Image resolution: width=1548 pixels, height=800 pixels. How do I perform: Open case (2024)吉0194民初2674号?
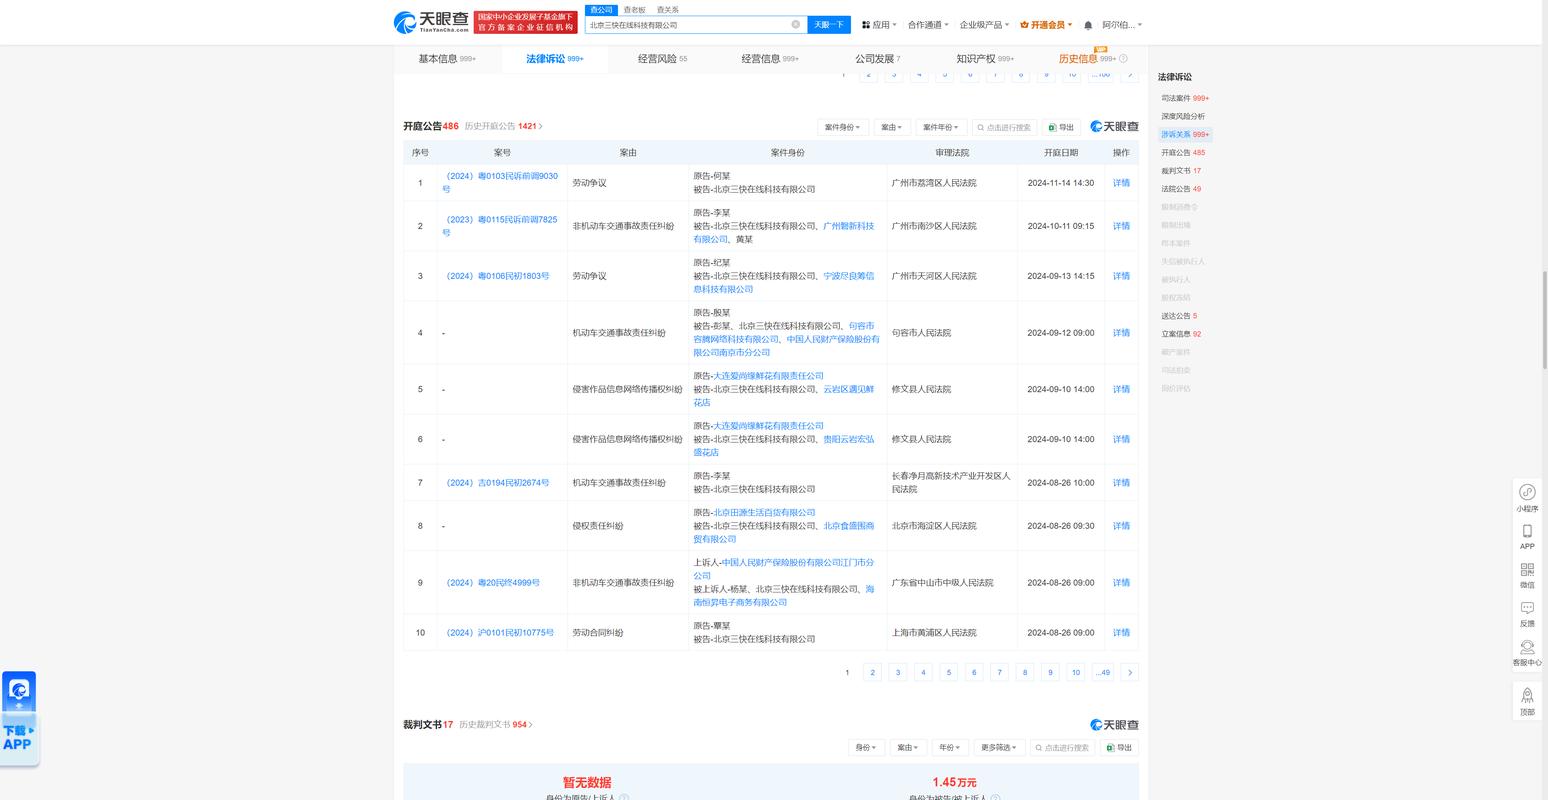point(498,483)
